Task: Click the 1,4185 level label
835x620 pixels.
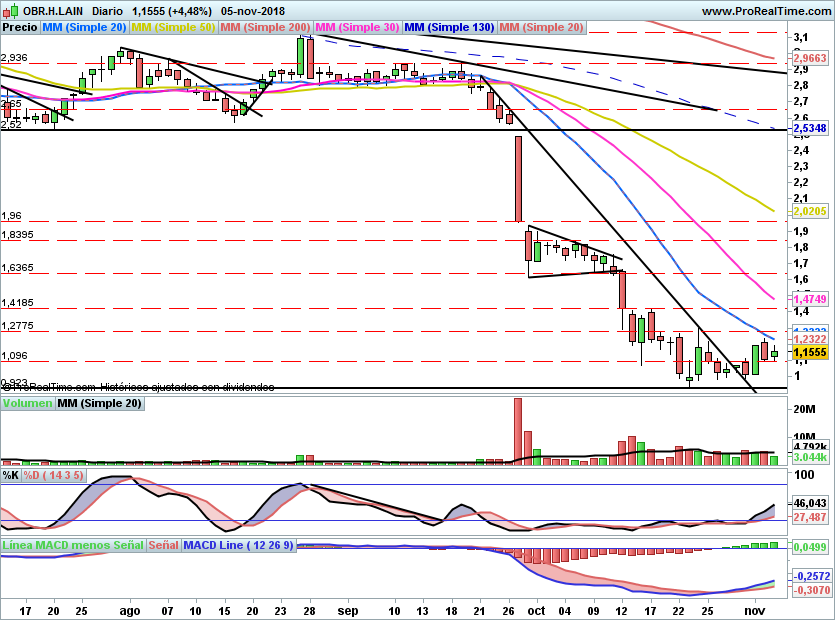Action: [17, 303]
